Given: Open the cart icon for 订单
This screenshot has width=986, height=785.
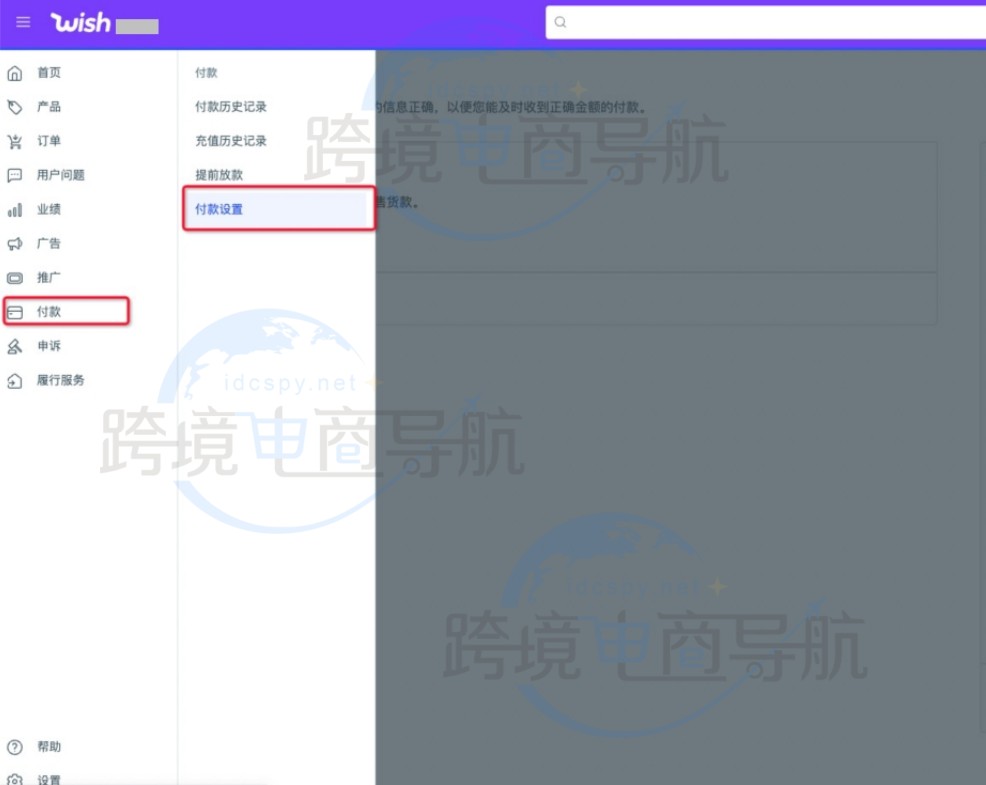Looking at the screenshot, I should pyautogui.click(x=15, y=141).
